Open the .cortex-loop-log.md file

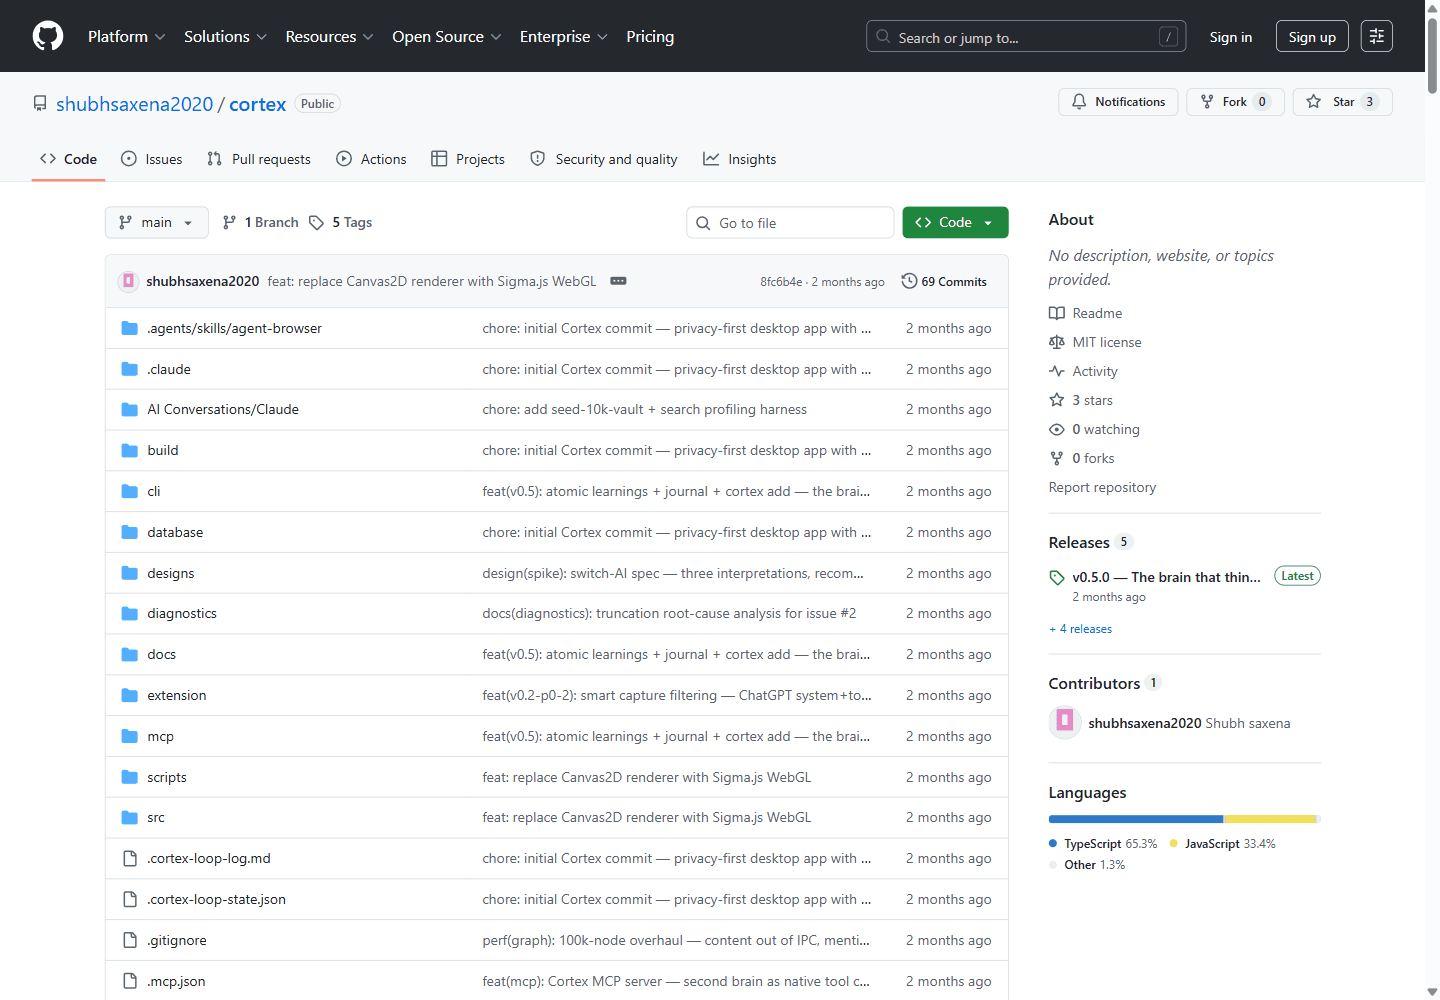click(x=209, y=858)
